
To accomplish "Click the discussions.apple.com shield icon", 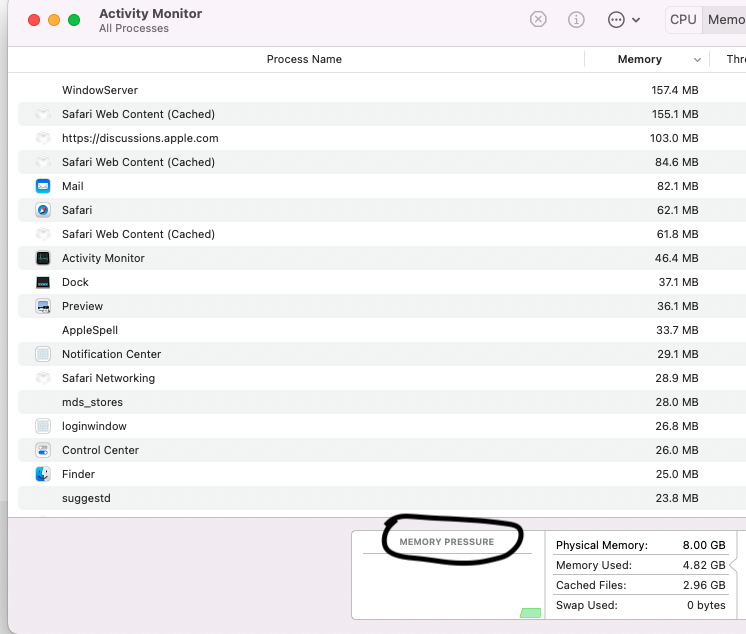I will pos(43,138).
